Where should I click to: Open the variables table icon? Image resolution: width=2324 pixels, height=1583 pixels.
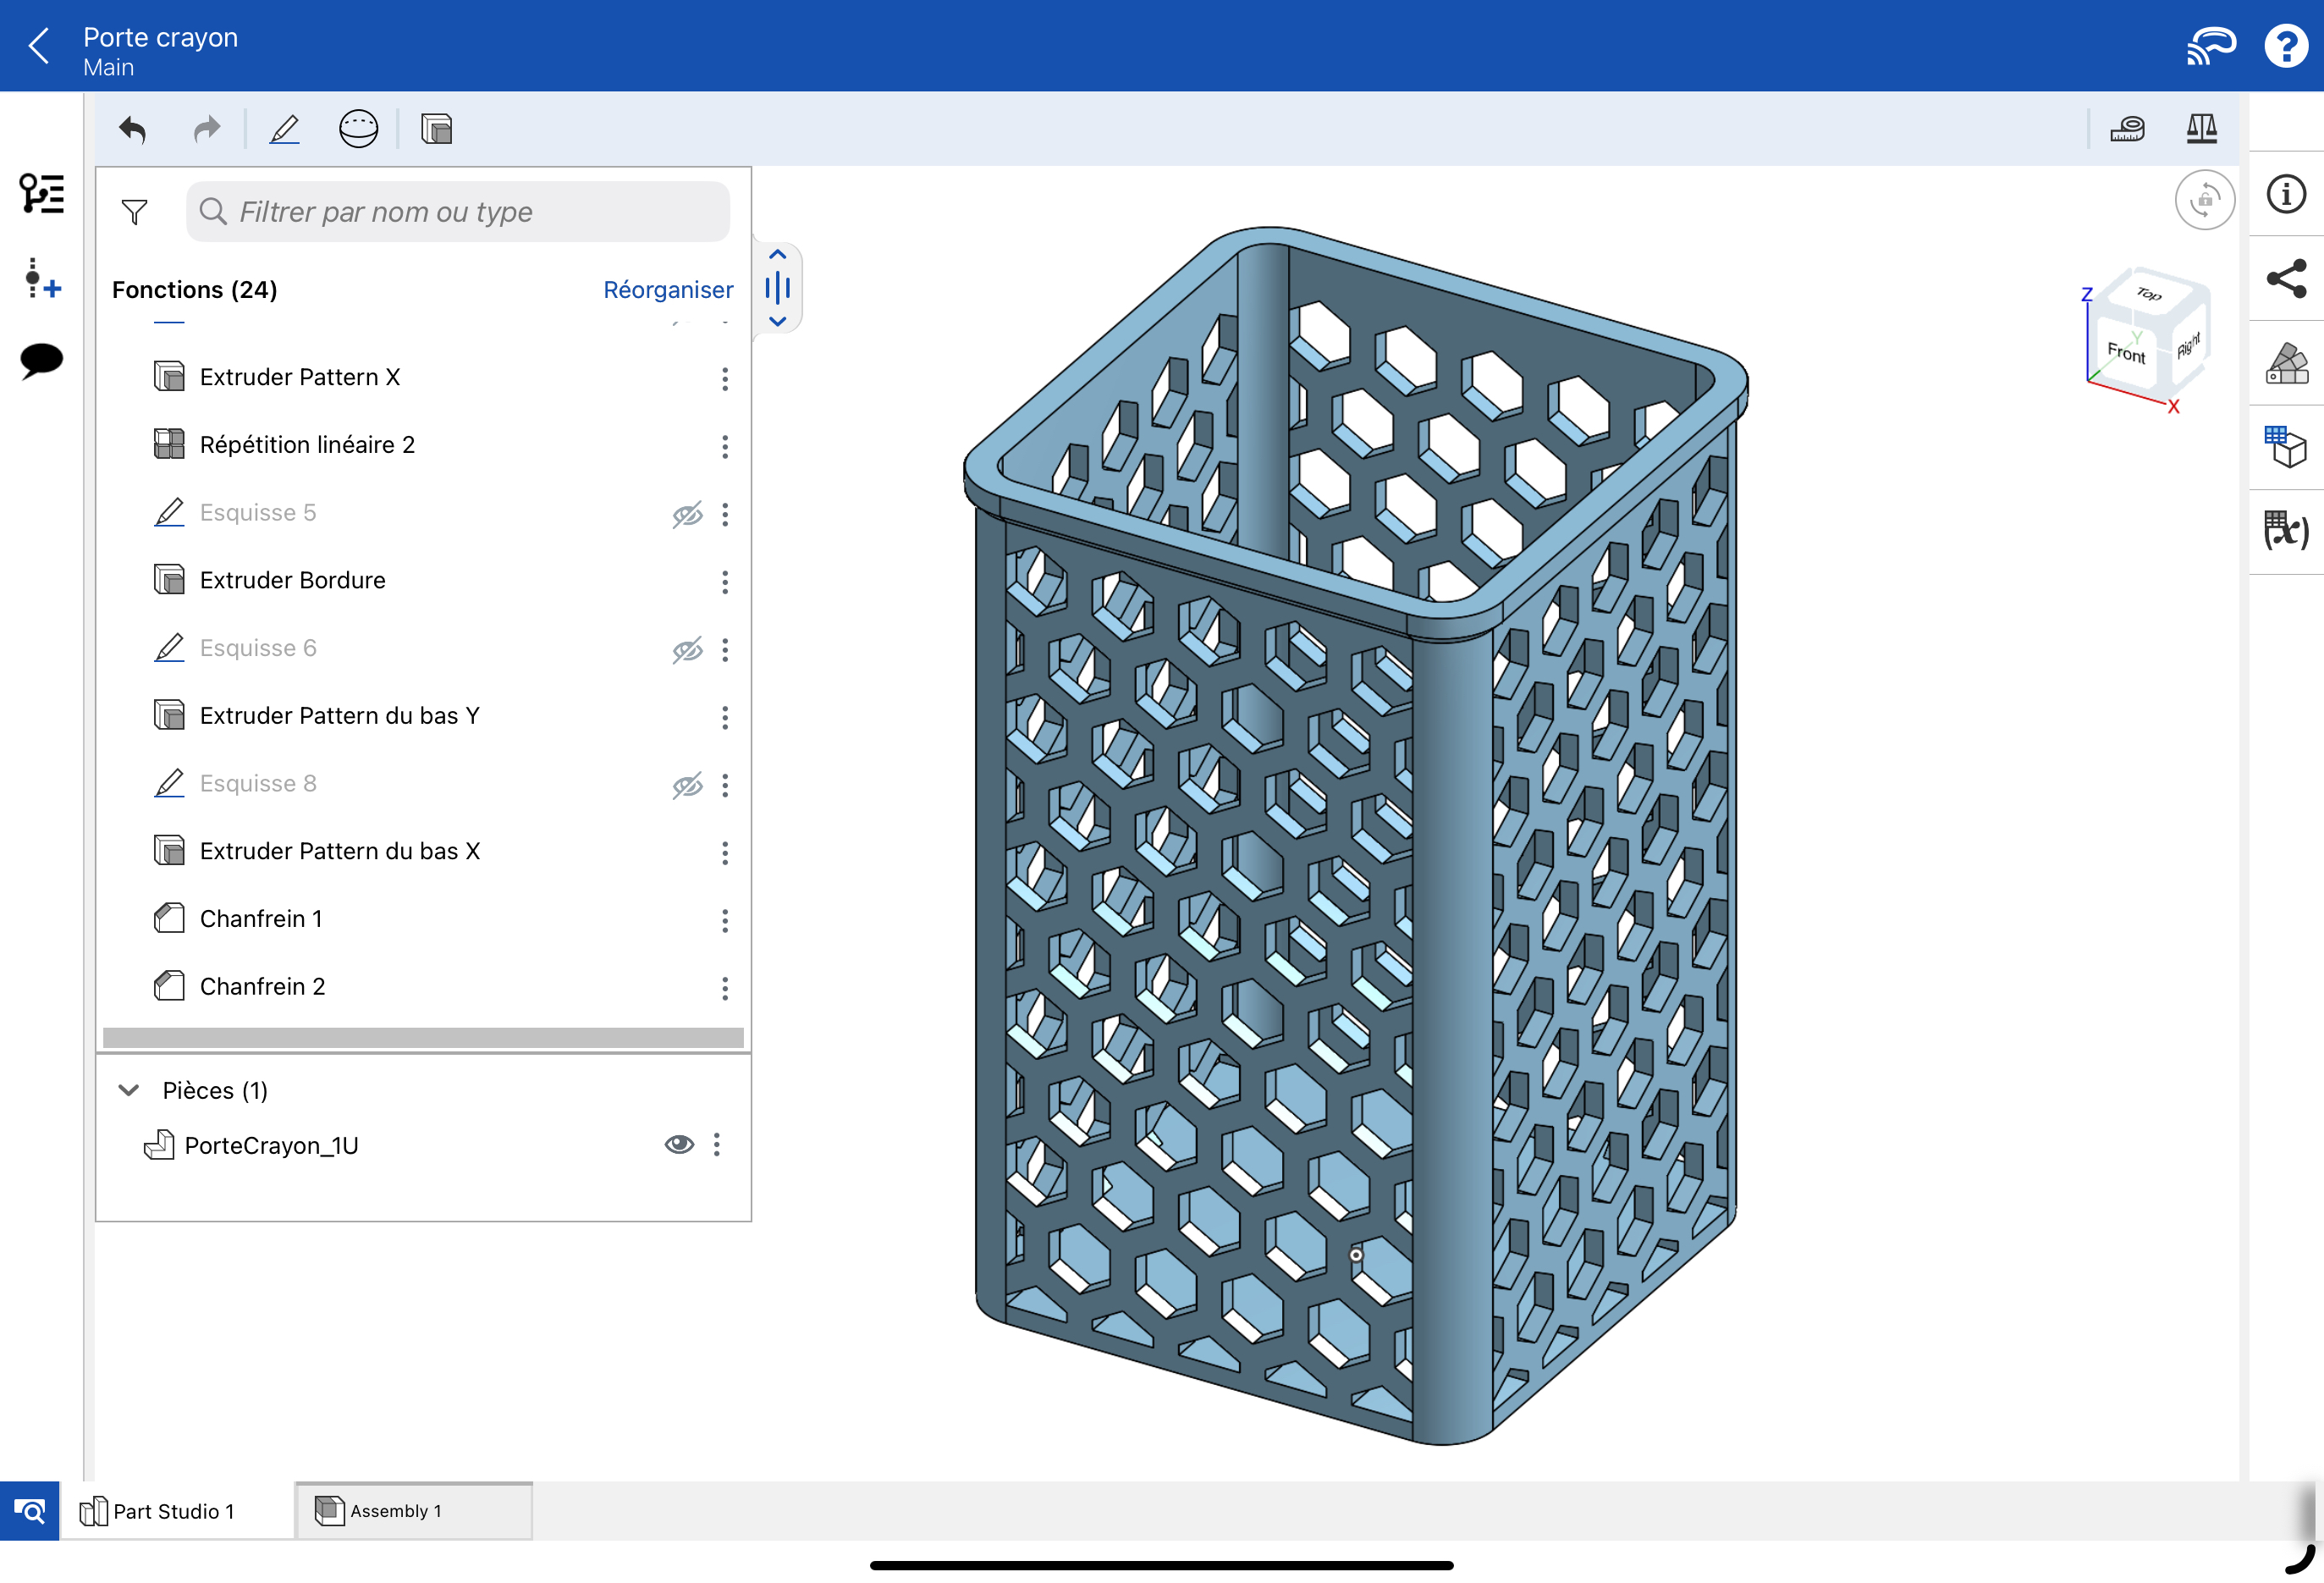click(2286, 531)
